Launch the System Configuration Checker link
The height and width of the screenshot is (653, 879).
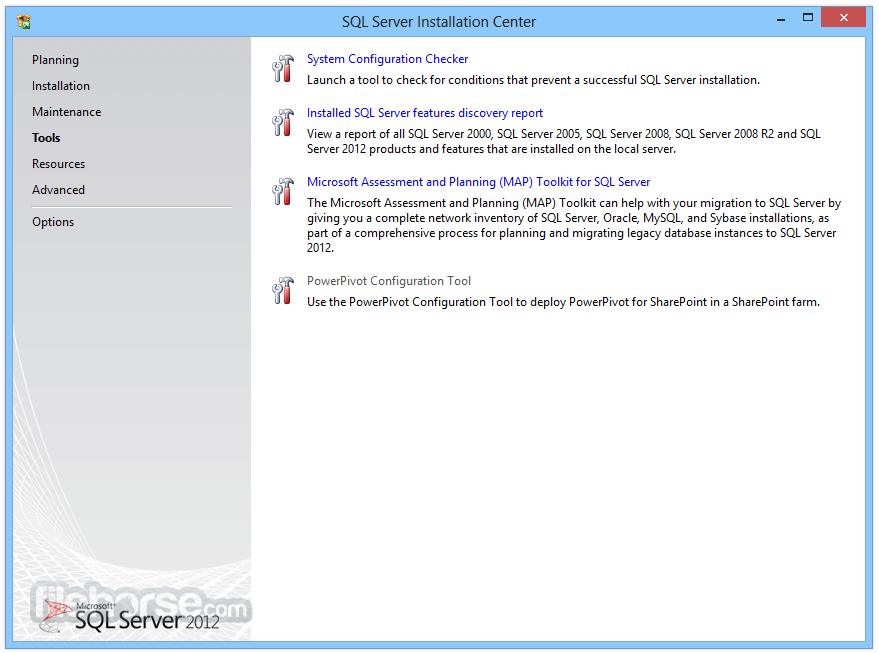(x=387, y=59)
